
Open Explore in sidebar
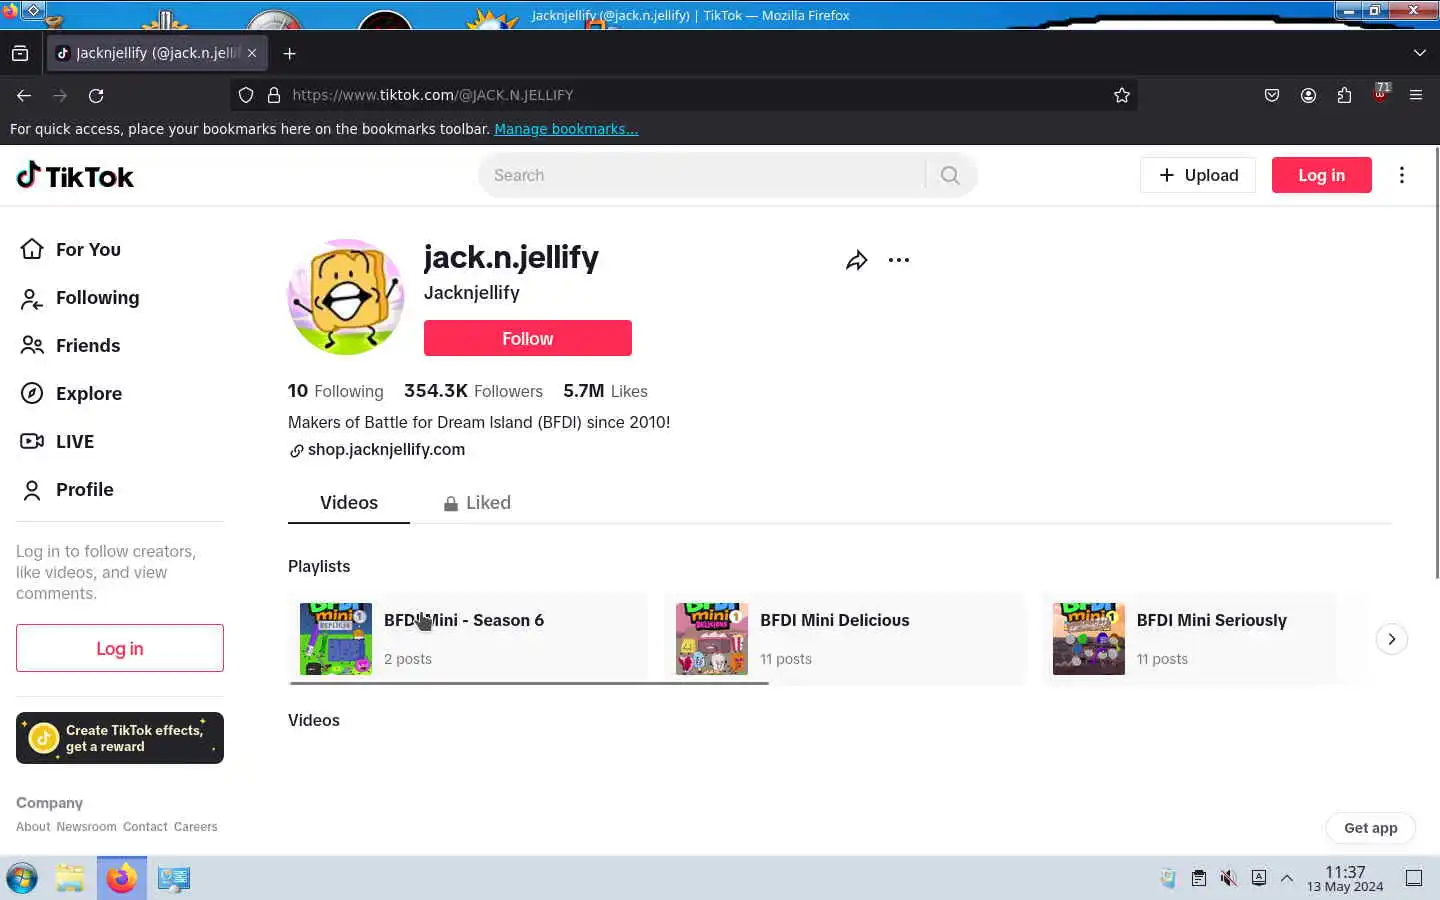(71, 393)
